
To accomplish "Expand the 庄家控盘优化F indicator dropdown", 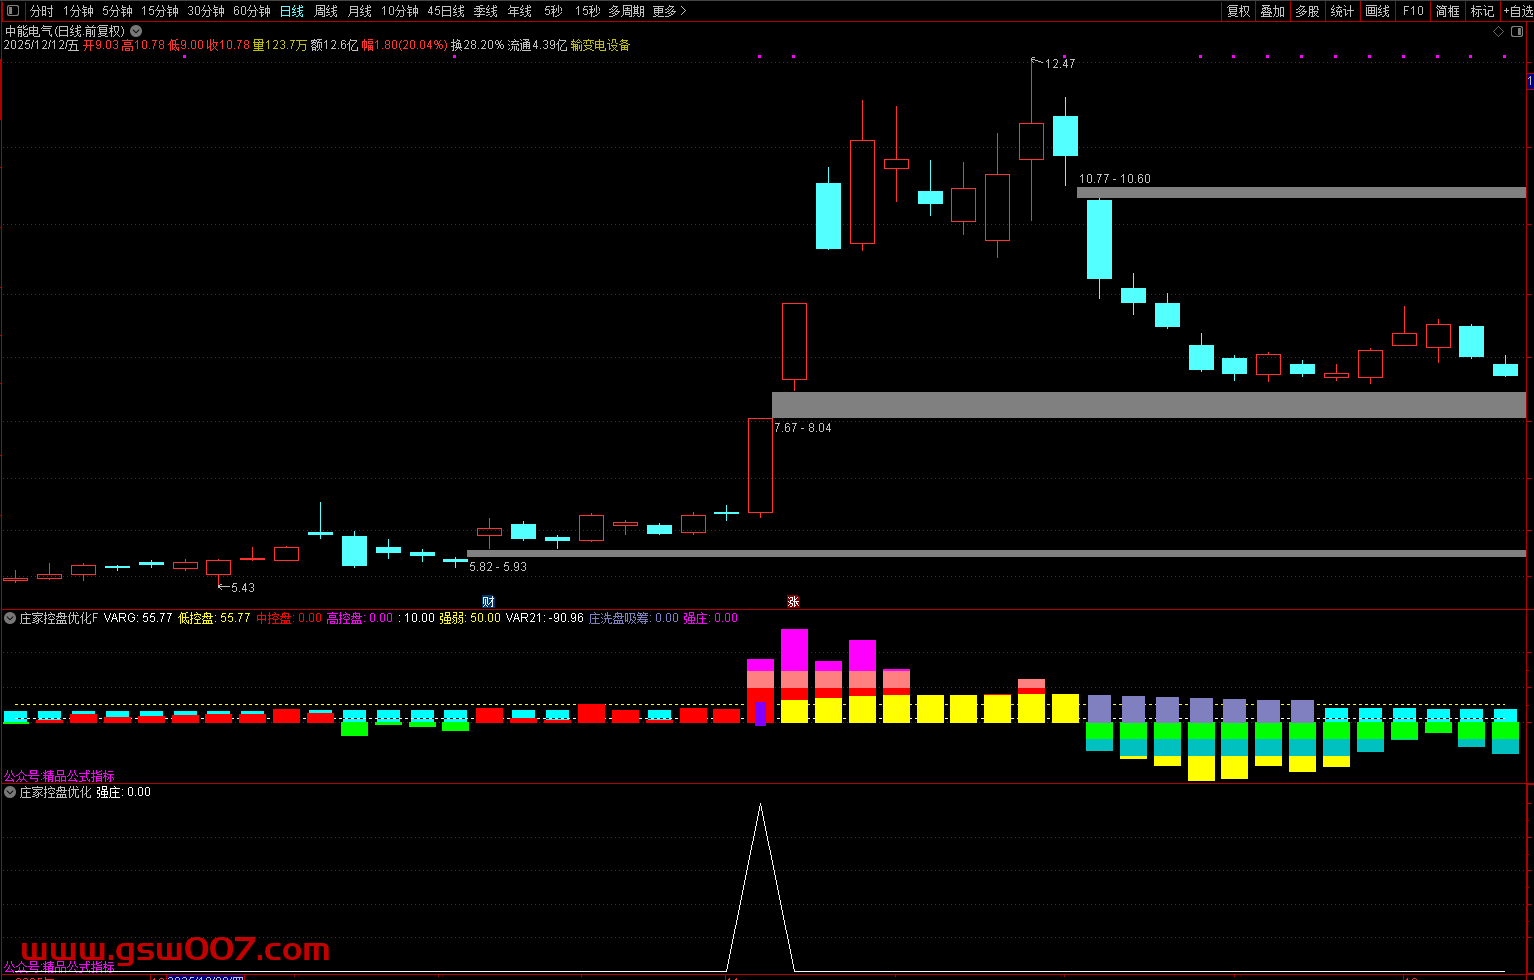I will (10, 618).
